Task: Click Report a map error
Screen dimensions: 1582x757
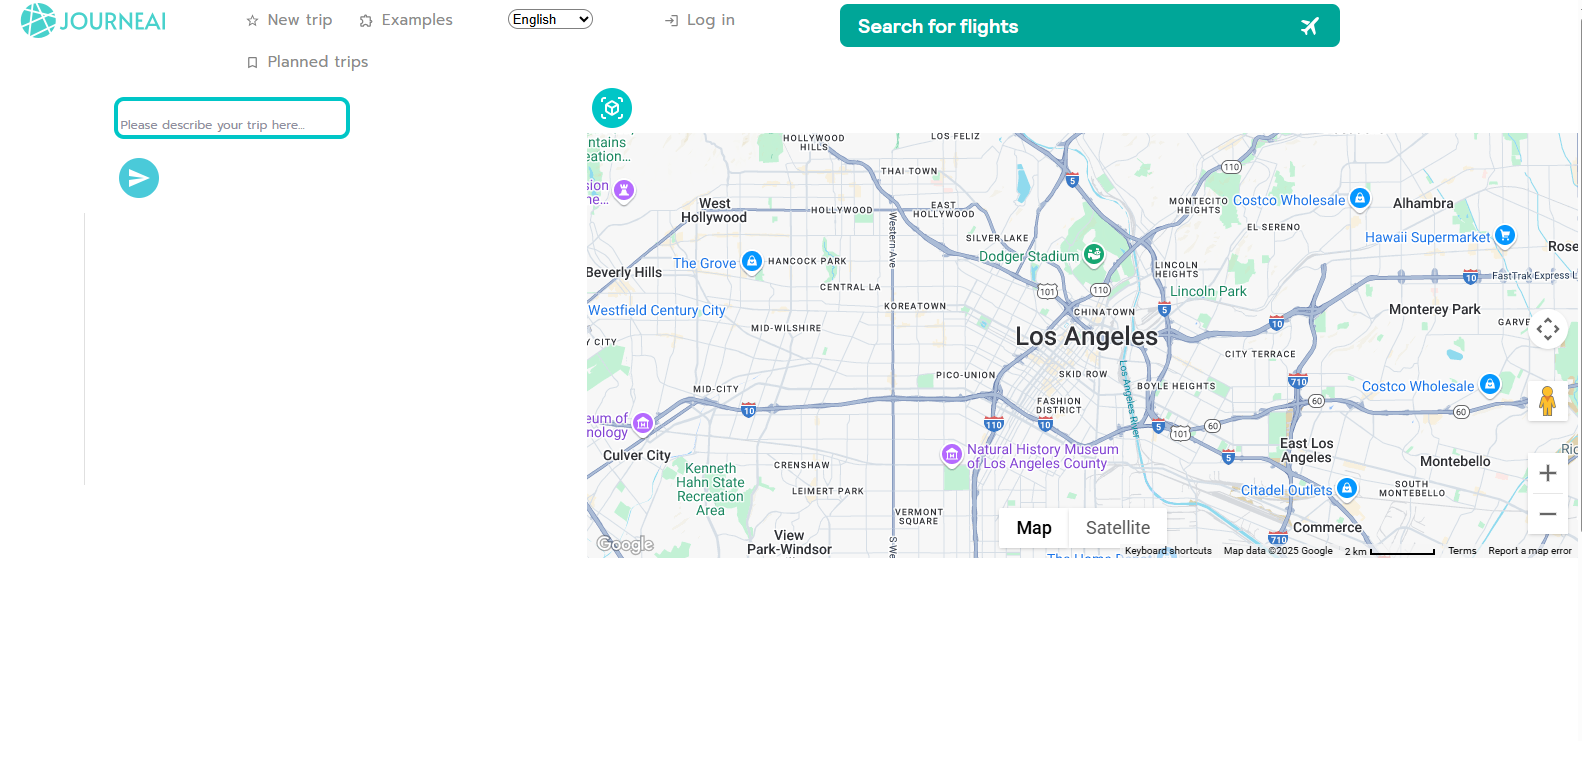Action: pyautogui.click(x=1530, y=551)
